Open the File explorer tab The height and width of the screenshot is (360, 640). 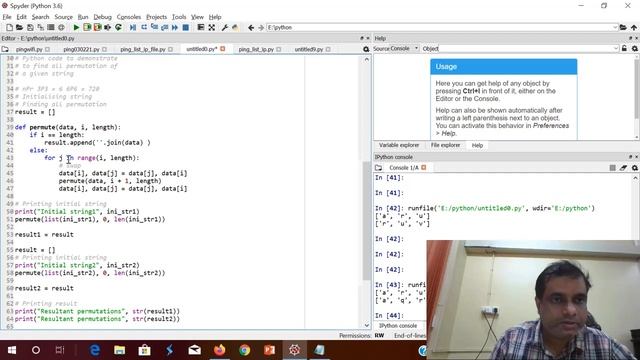(x=445, y=145)
